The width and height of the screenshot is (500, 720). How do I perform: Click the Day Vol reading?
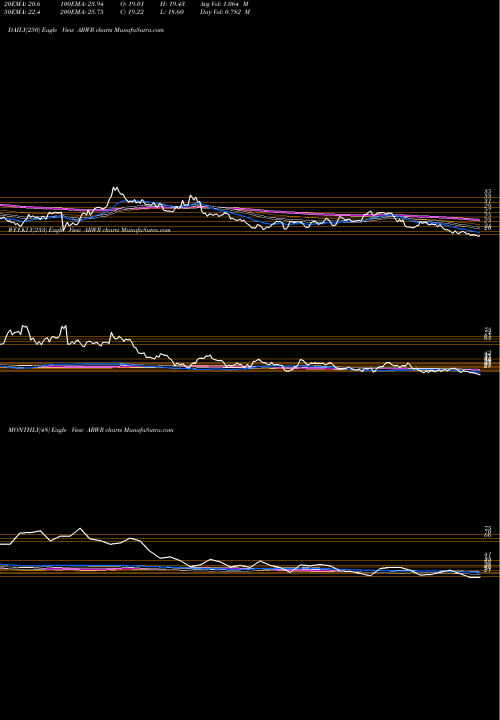225,12
